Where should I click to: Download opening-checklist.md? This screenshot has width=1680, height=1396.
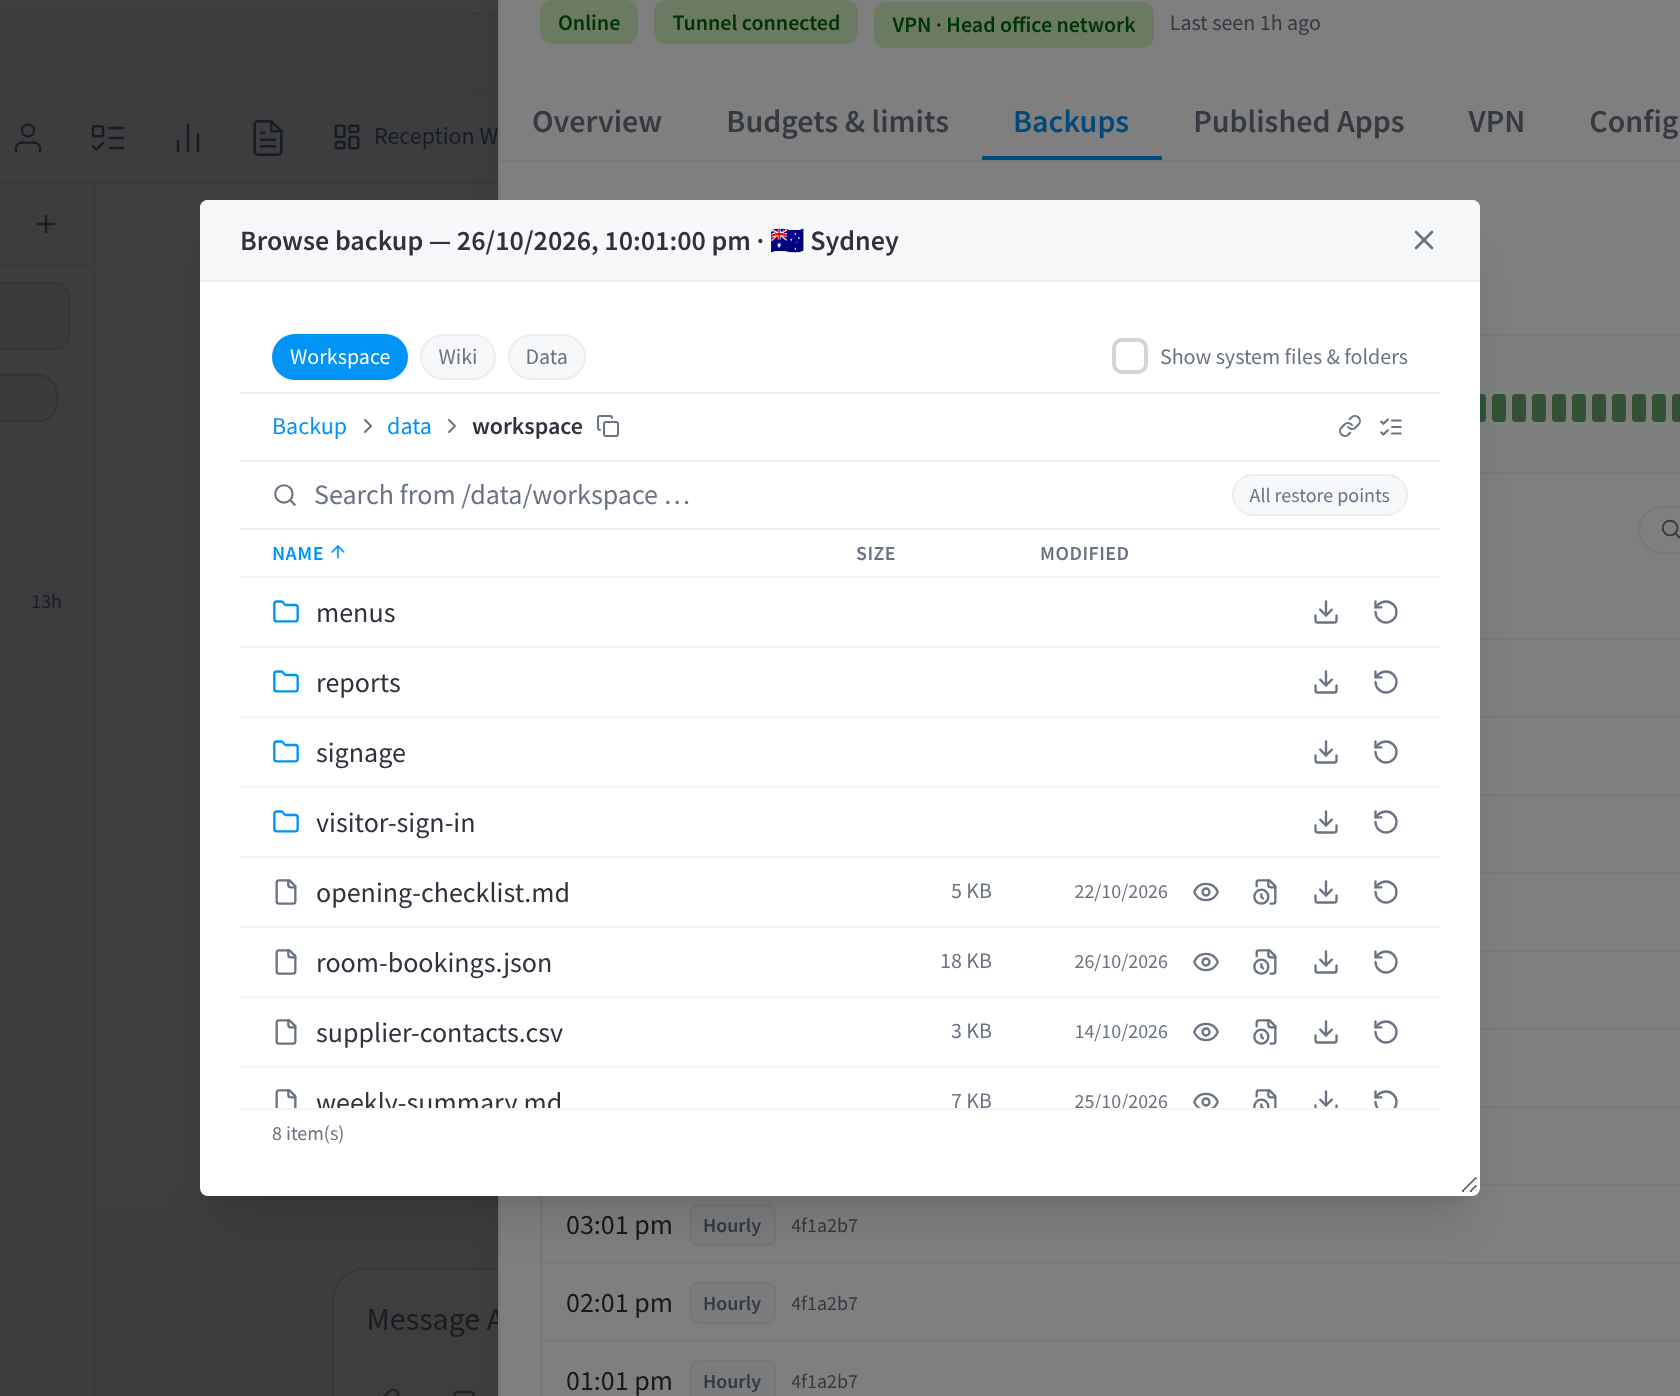click(x=1326, y=892)
